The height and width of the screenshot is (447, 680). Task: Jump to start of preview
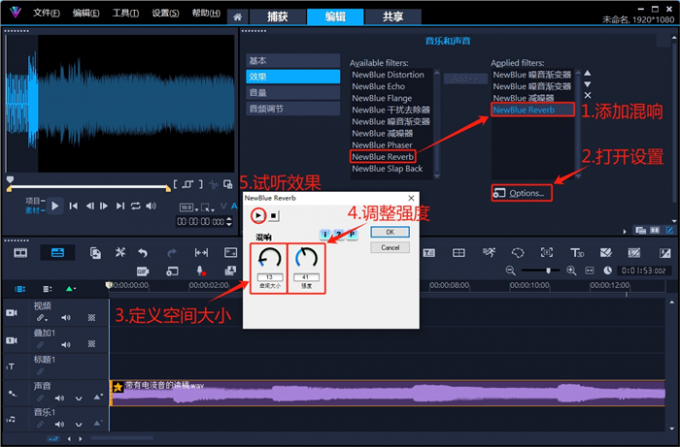click(x=73, y=206)
